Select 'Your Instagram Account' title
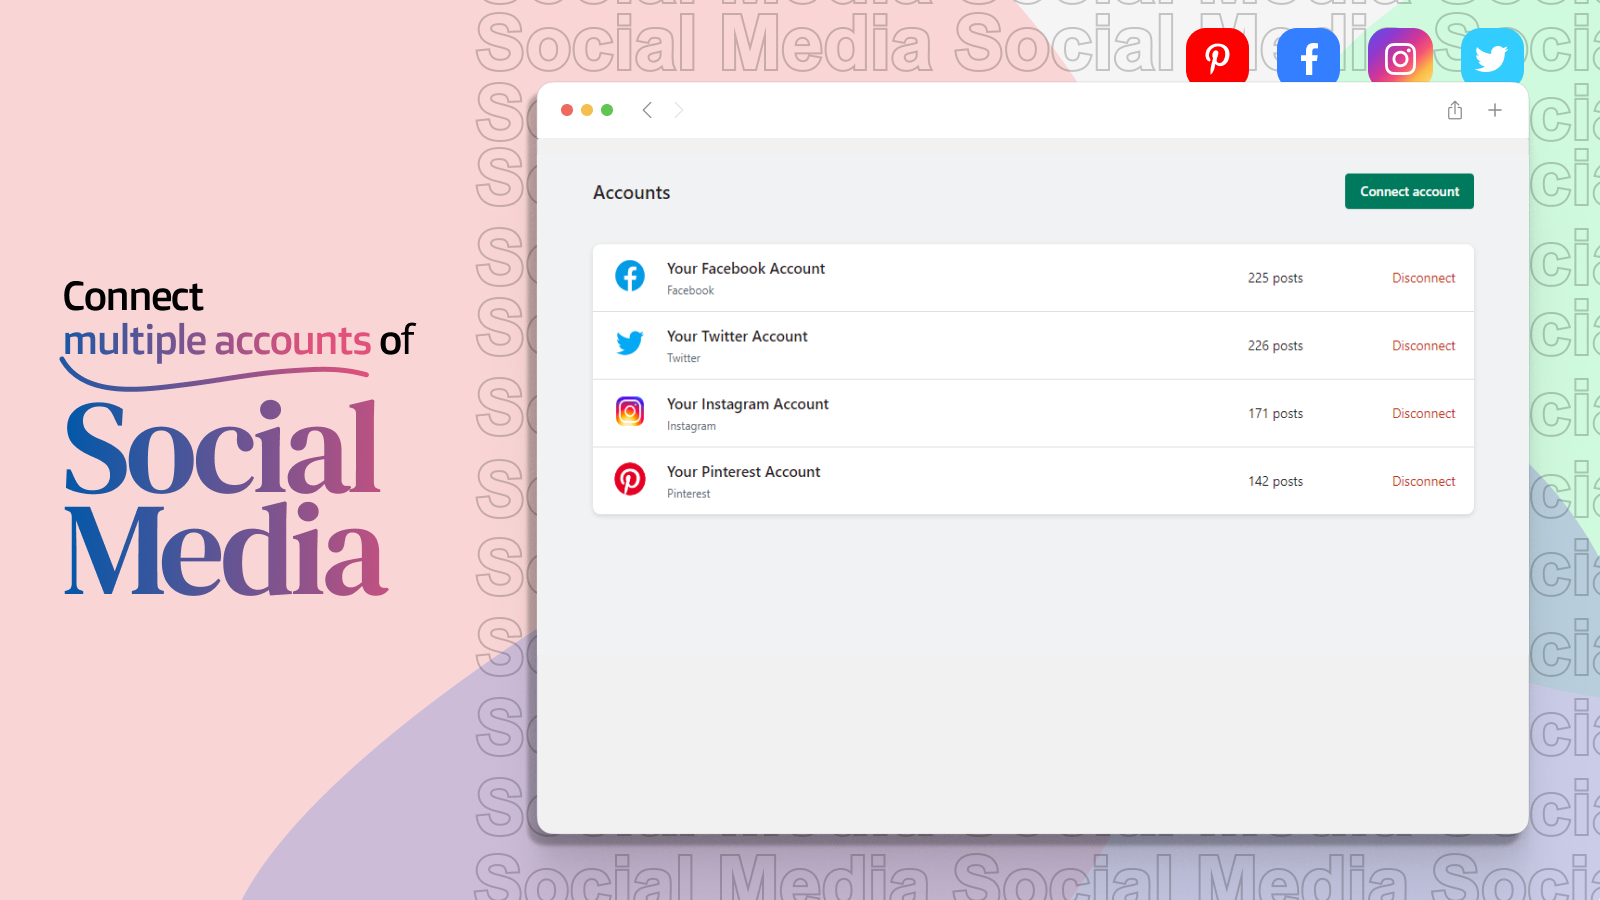This screenshot has height=900, width=1600. (748, 405)
